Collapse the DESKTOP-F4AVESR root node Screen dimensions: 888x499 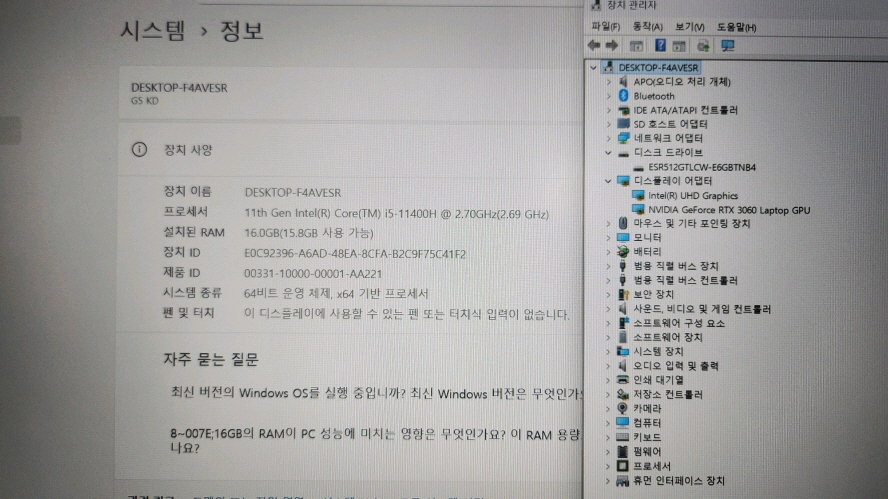point(593,67)
